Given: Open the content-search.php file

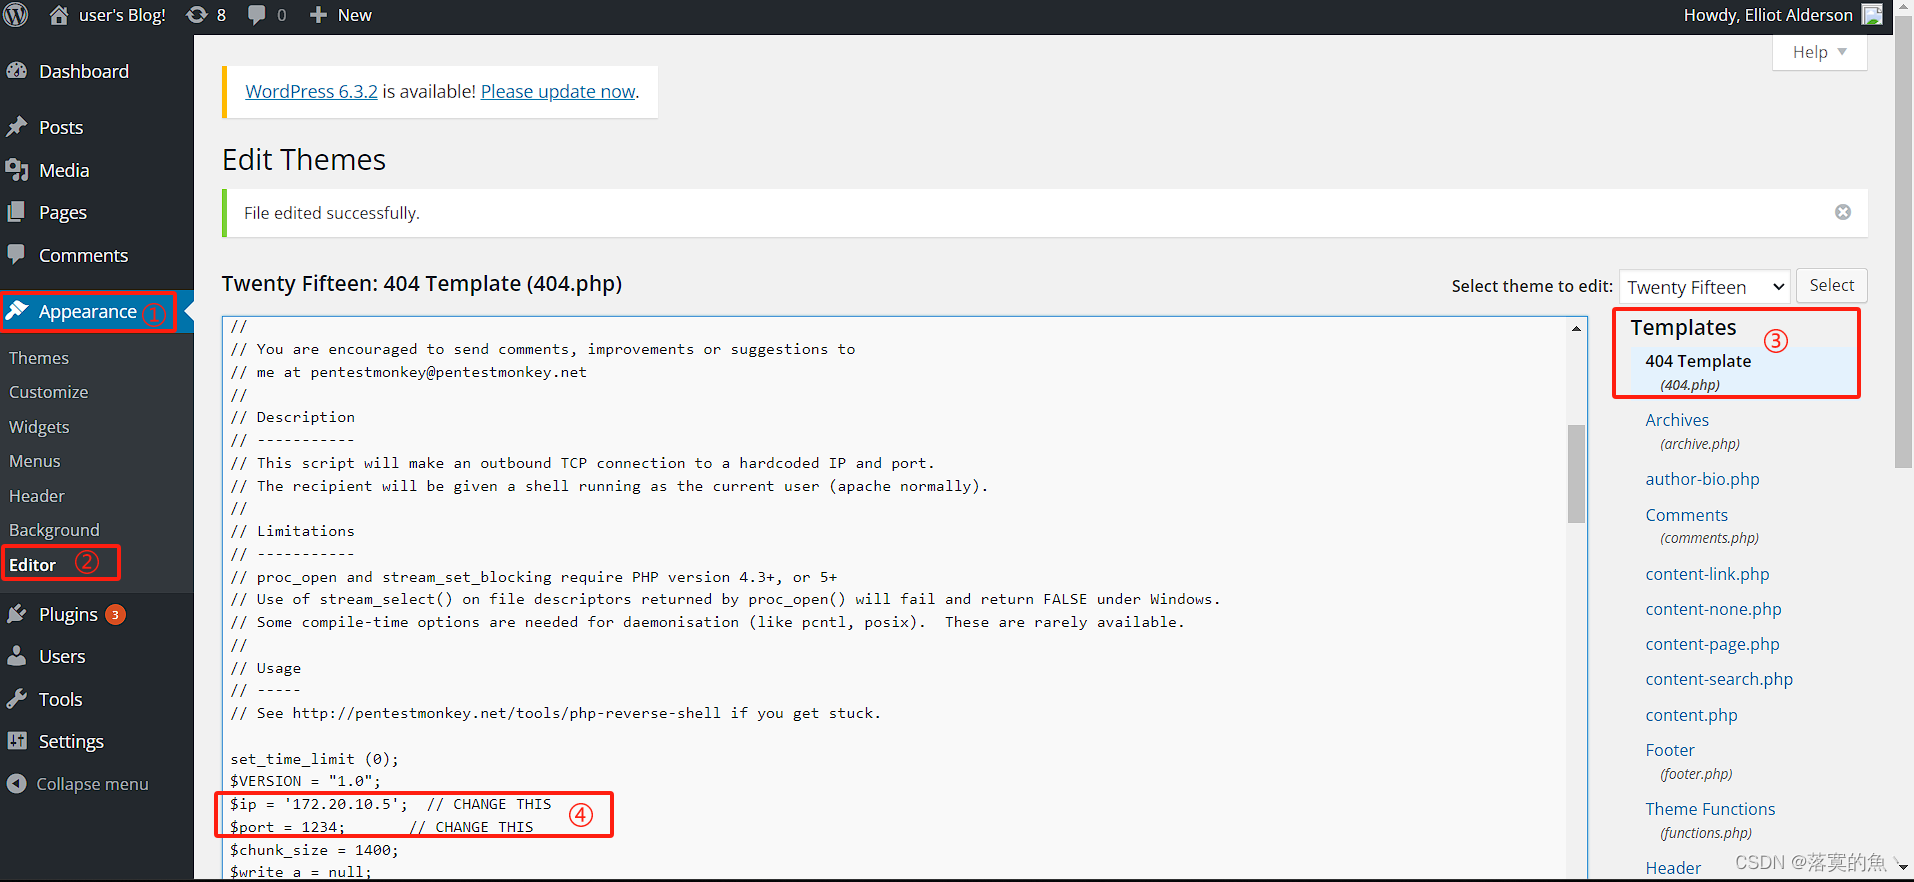Looking at the screenshot, I should click(x=1719, y=679).
